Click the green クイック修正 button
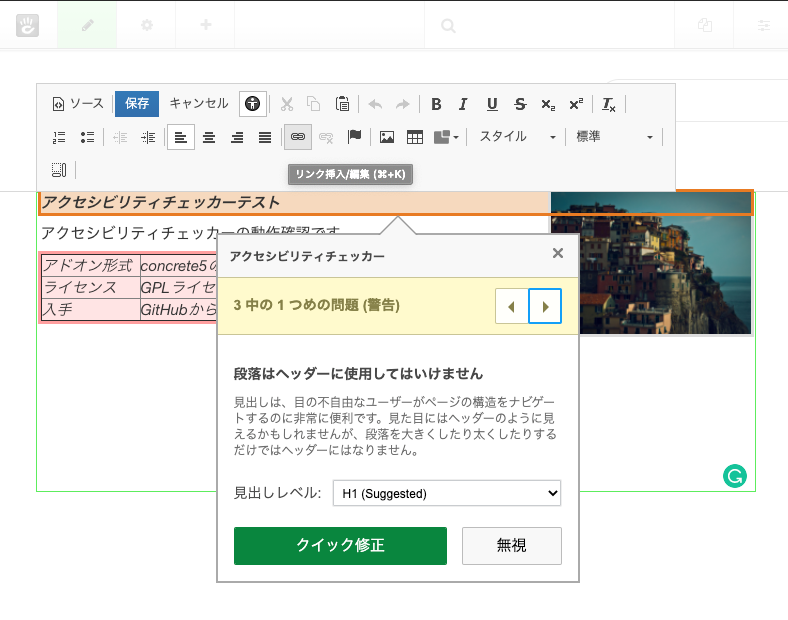The image size is (788, 620). [x=340, y=546]
